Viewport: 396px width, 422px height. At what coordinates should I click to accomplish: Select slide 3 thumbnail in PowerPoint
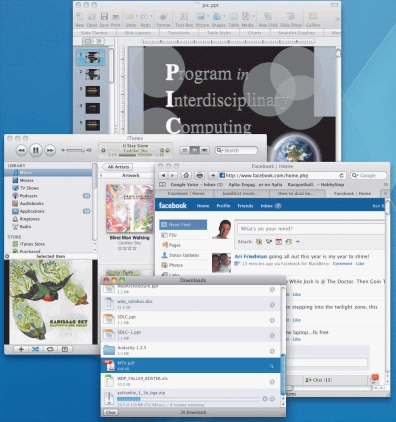[92, 91]
